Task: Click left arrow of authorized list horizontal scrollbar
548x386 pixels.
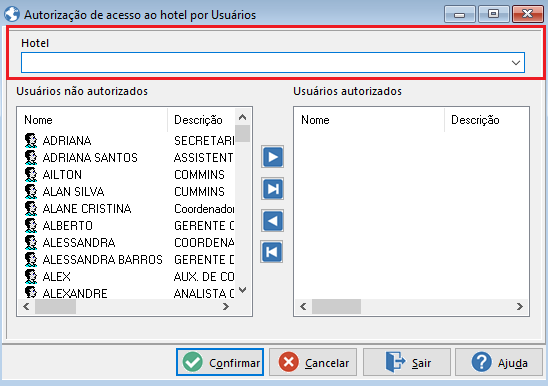Action: [303, 307]
